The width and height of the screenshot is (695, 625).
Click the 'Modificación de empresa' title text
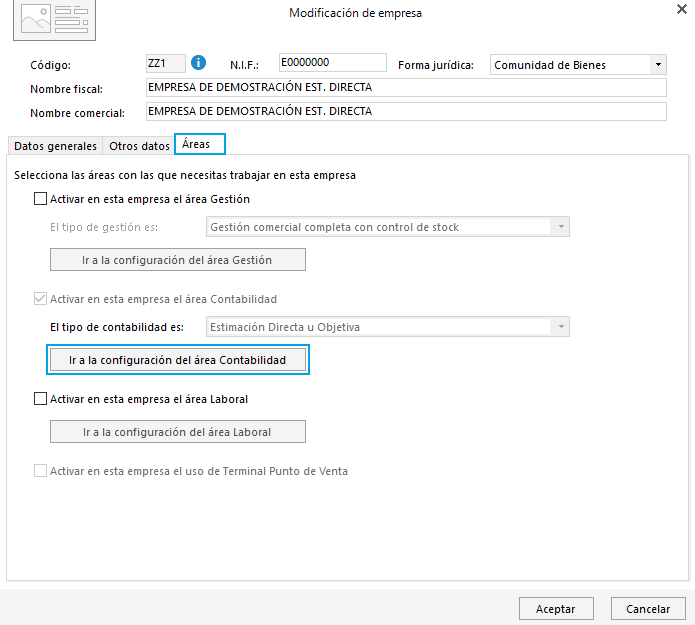click(355, 13)
